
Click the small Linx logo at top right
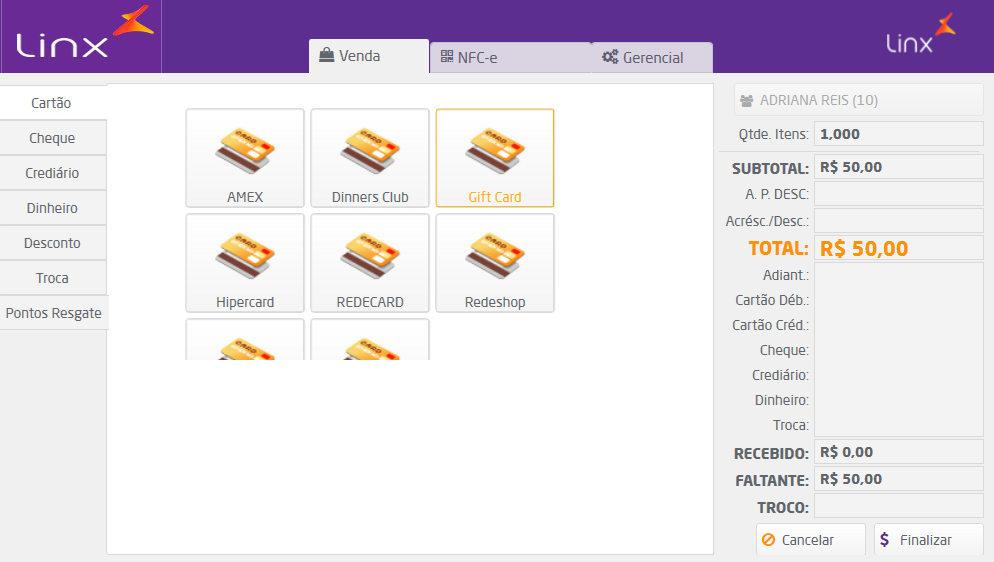click(920, 34)
